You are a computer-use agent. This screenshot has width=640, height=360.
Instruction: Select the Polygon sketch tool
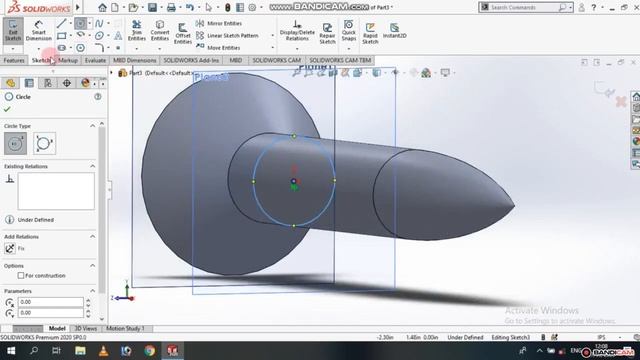click(80, 48)
